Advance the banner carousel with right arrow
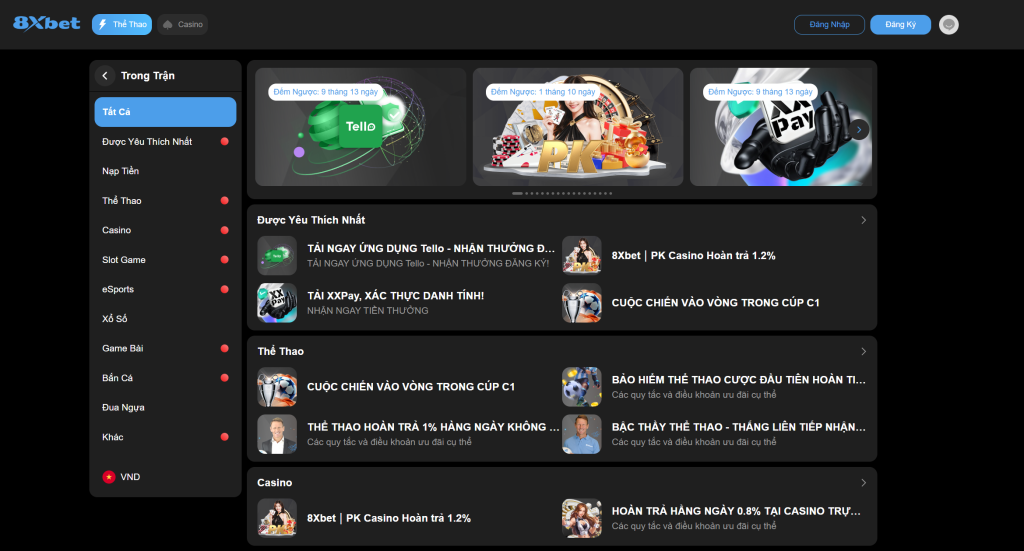This screenshot has height=551, width=1024. point(859,130)
